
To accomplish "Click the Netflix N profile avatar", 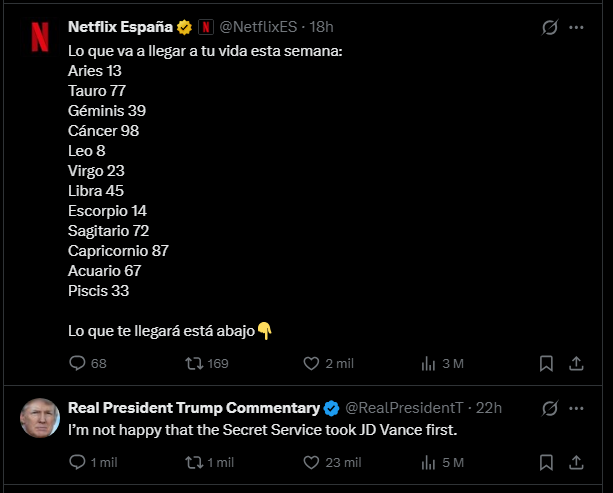I will pos(40,37).
